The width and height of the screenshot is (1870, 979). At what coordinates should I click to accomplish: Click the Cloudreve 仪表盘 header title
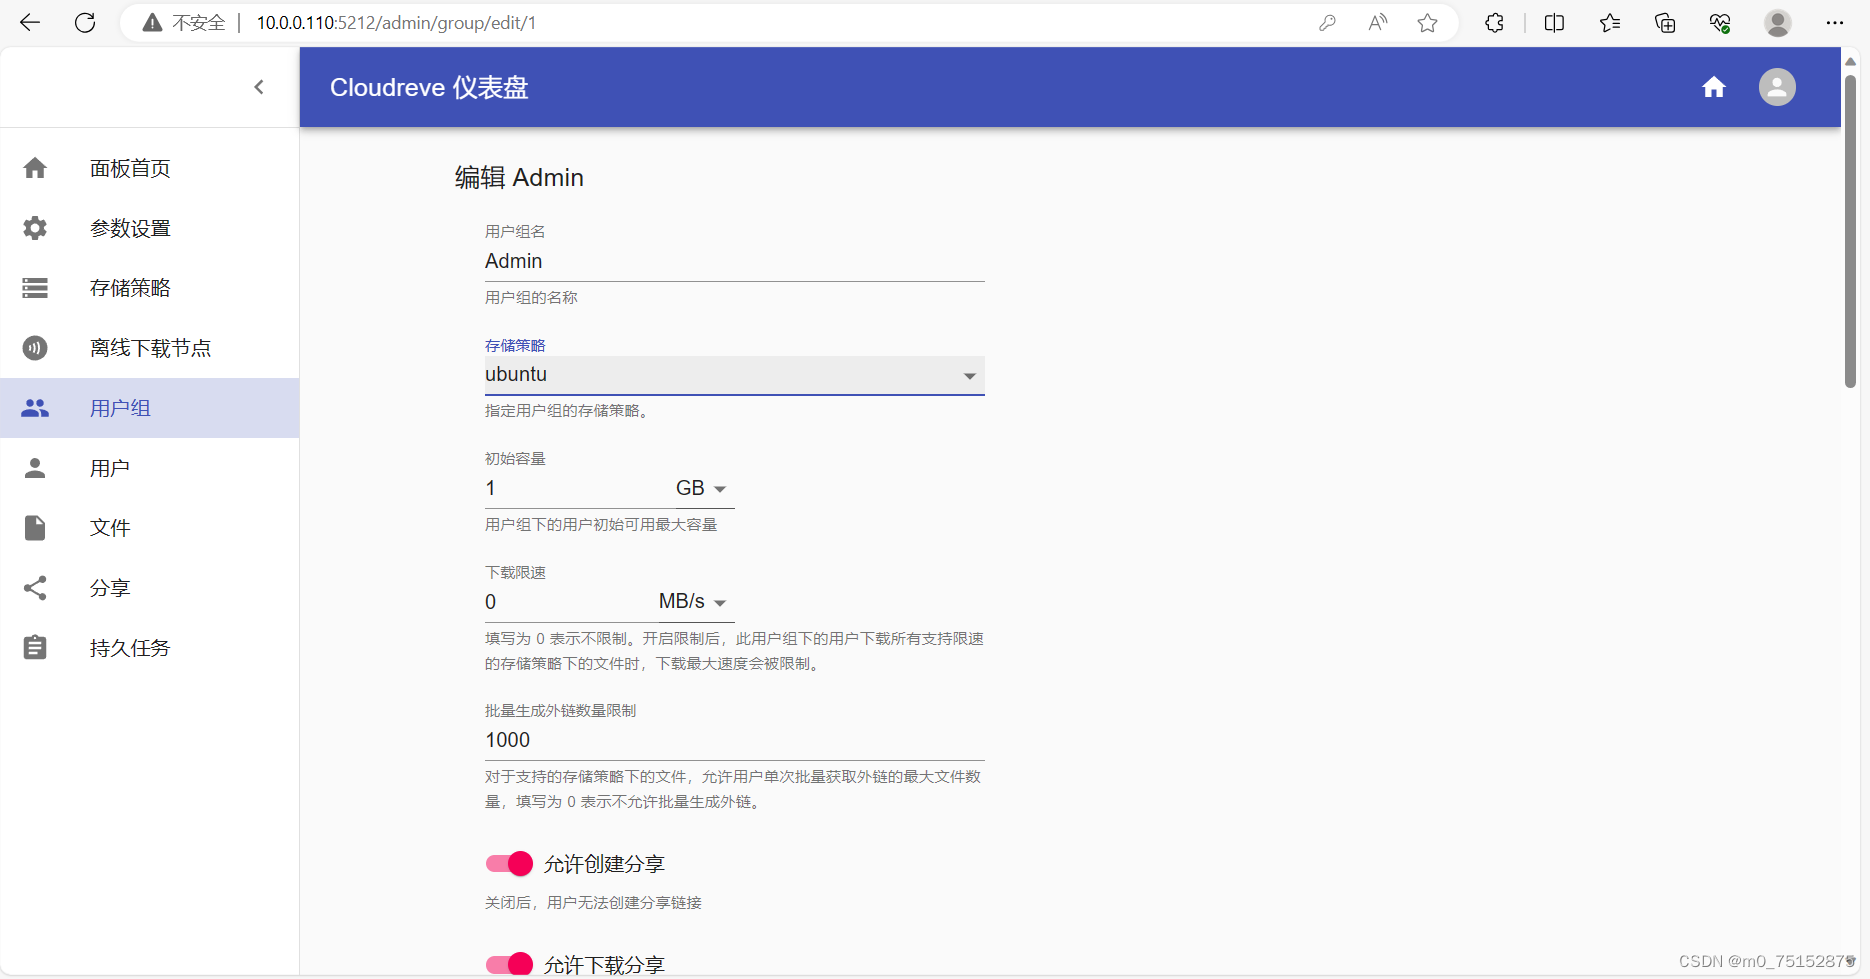[x=429, y=87]
